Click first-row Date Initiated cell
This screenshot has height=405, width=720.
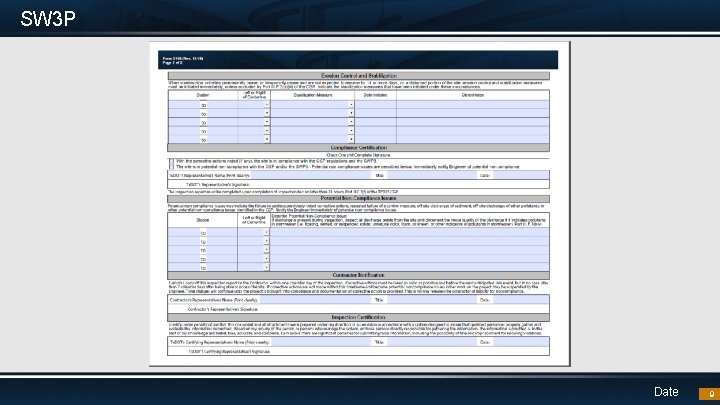point(376,105)
